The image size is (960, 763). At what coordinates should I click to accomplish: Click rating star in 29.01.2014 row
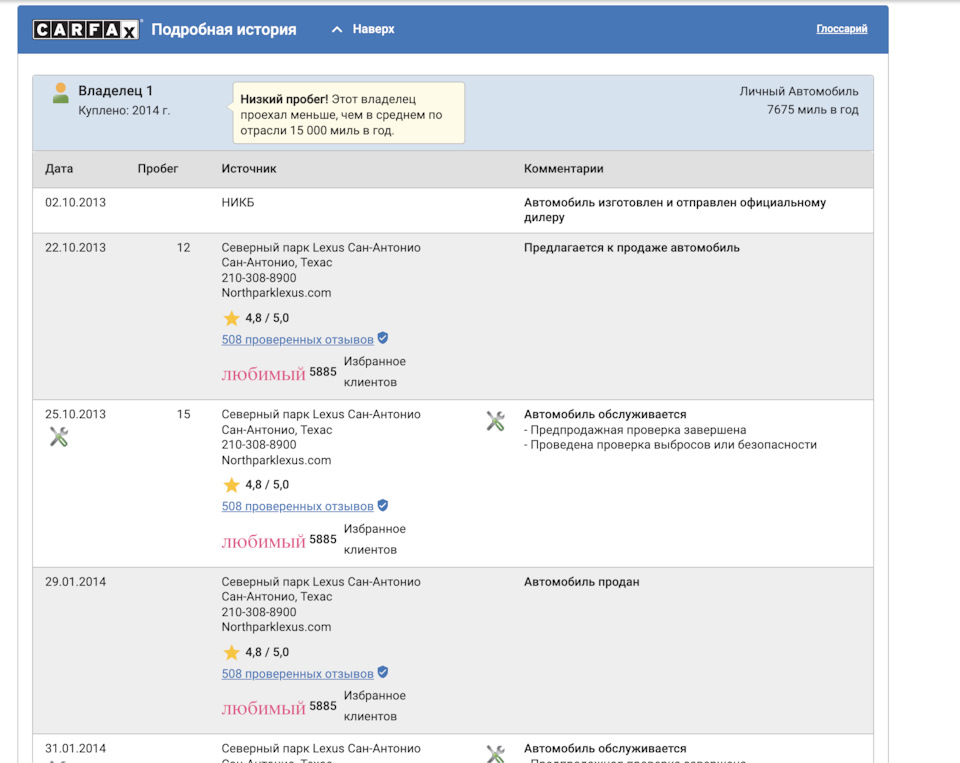[x=231, y=652]
